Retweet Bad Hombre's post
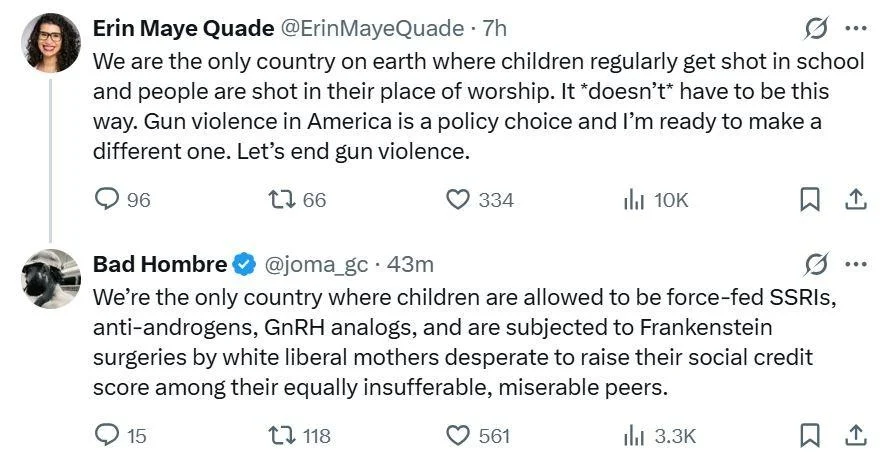Screen dimensions: 885x461 click(282, 436)
